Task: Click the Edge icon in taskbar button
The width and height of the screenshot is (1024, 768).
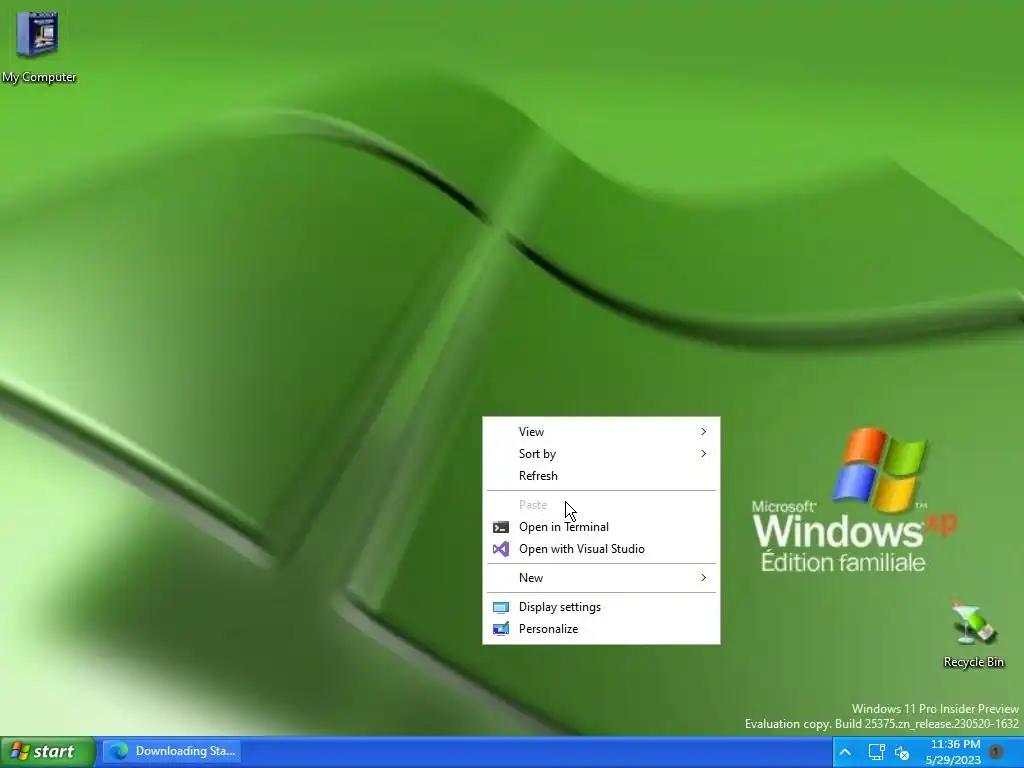Action: tap(119, 751)
